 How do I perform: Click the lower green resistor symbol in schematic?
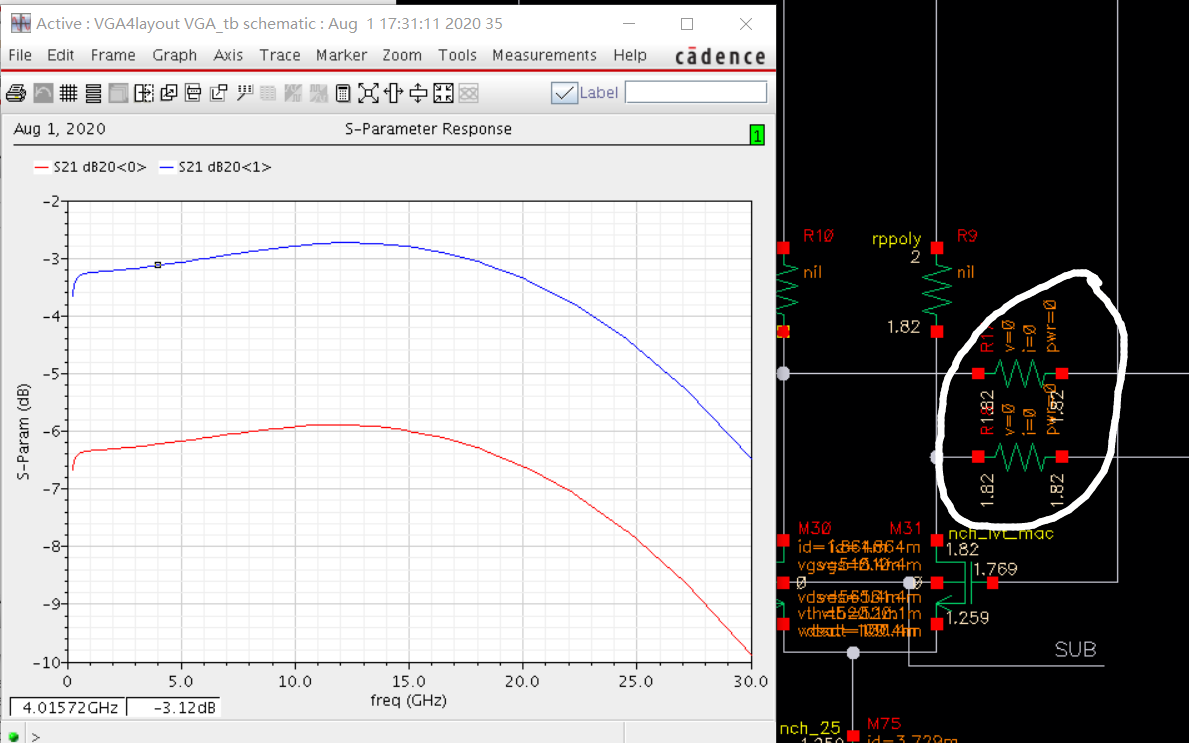1020,456
